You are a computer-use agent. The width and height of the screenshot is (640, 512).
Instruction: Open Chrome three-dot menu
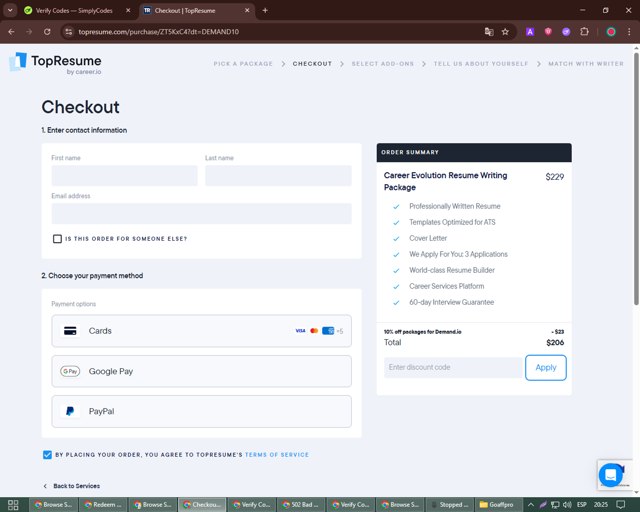pyautogui.click(x=629, y=32)
